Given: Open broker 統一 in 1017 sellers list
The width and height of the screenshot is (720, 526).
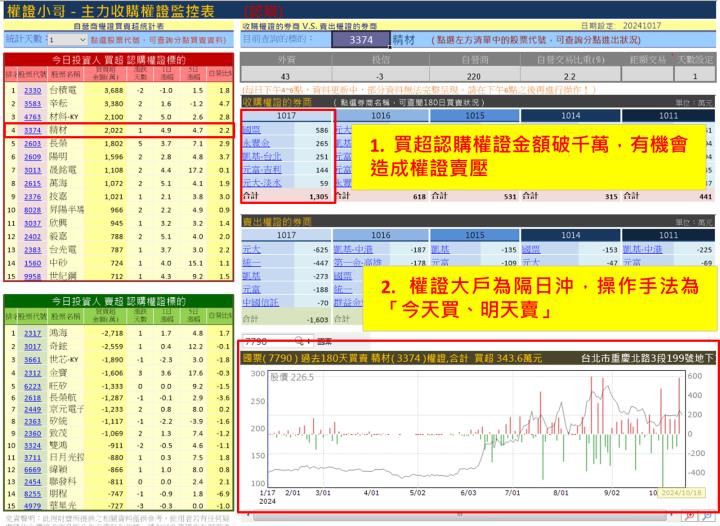Looking at the screenshot, I should point(252,263).
